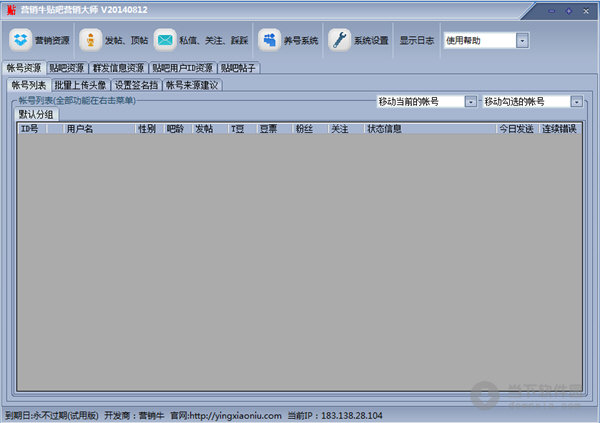Image resolution: width=600 pixels, height=423 pixels.
Task: Close the 营销牛贴吧营销大师 window
Action: [x=586, y=11]
